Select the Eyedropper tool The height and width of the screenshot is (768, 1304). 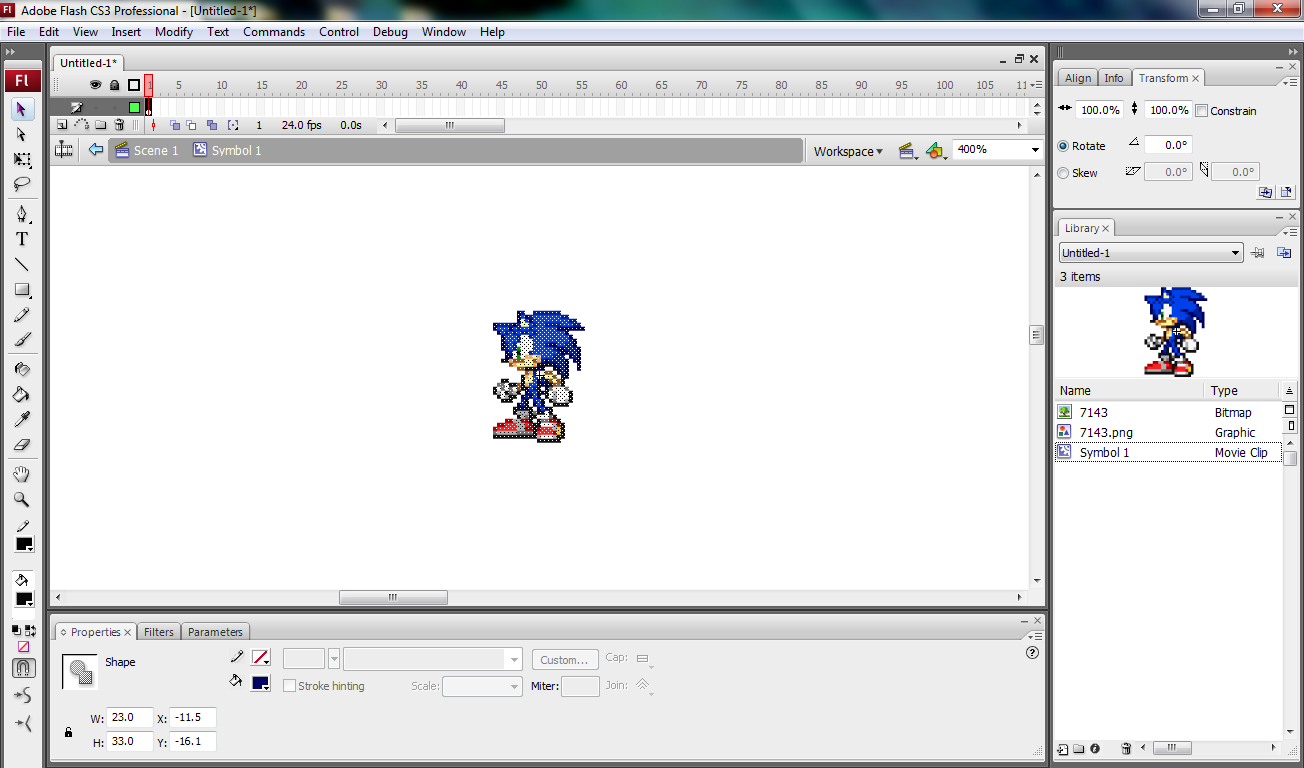pyautogui.click(x=22, y=419)
